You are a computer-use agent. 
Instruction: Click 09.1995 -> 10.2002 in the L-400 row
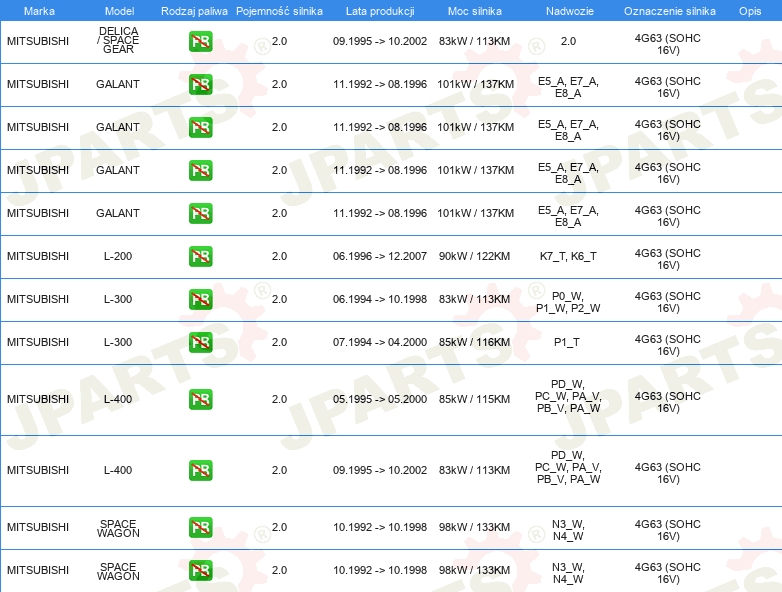pos(380,470)
